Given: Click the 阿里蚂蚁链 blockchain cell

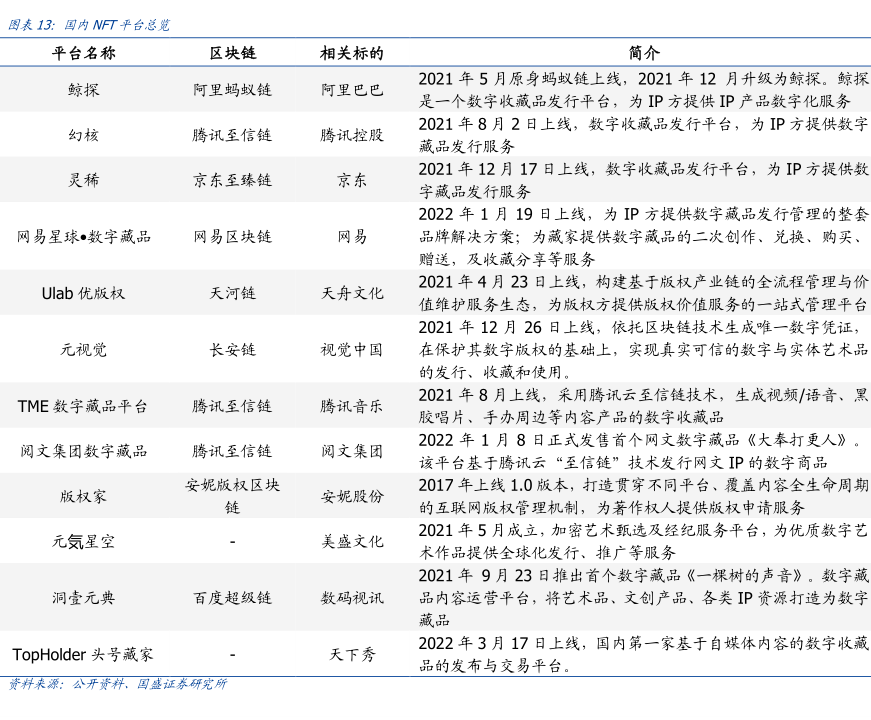Looking at the screenshot, I should (x=232, y=89).
